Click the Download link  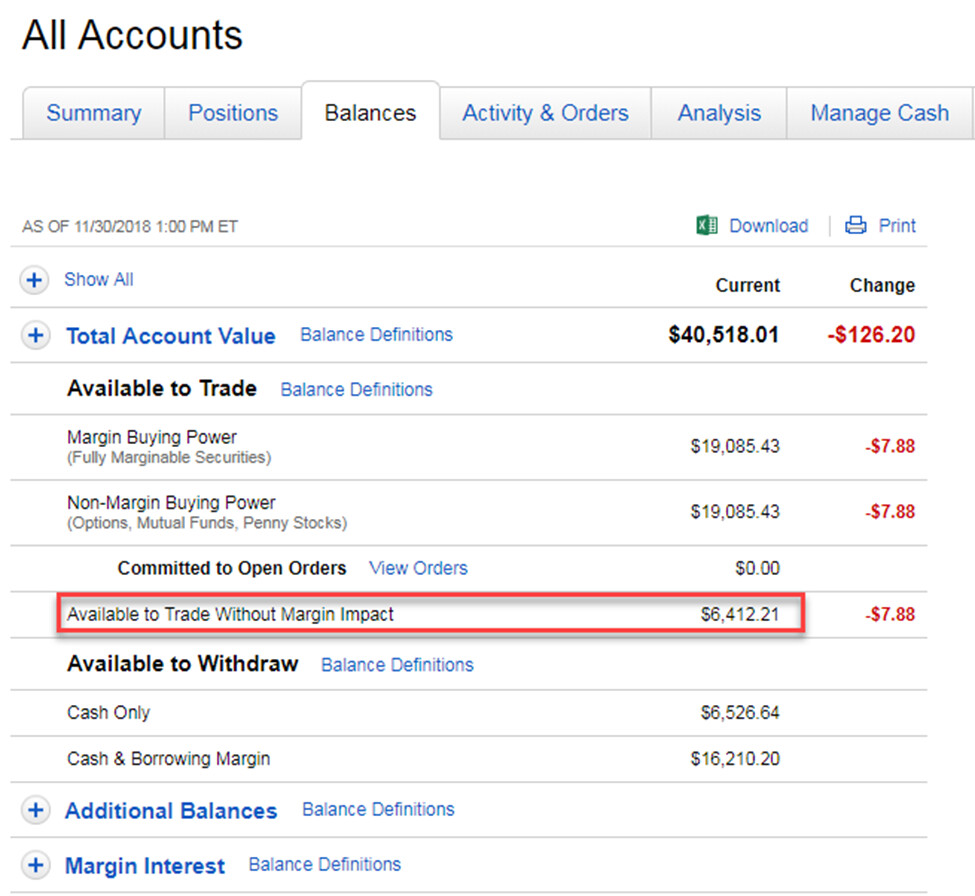tap(768, 226)
